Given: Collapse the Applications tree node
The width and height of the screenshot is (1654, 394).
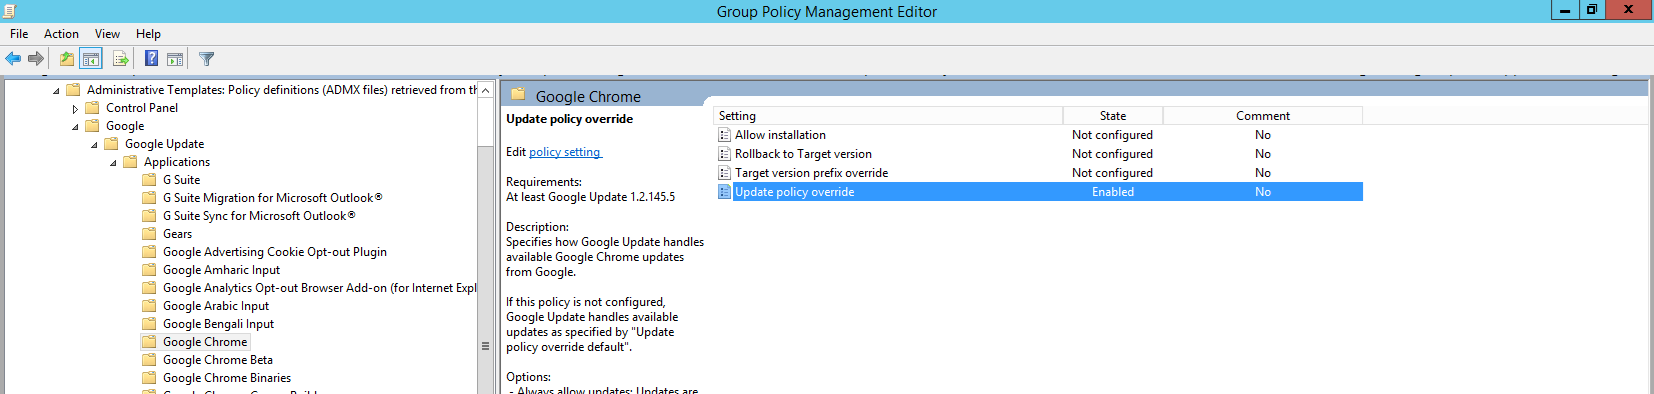Looking at the screenshot, I should [x=113, y=163].
